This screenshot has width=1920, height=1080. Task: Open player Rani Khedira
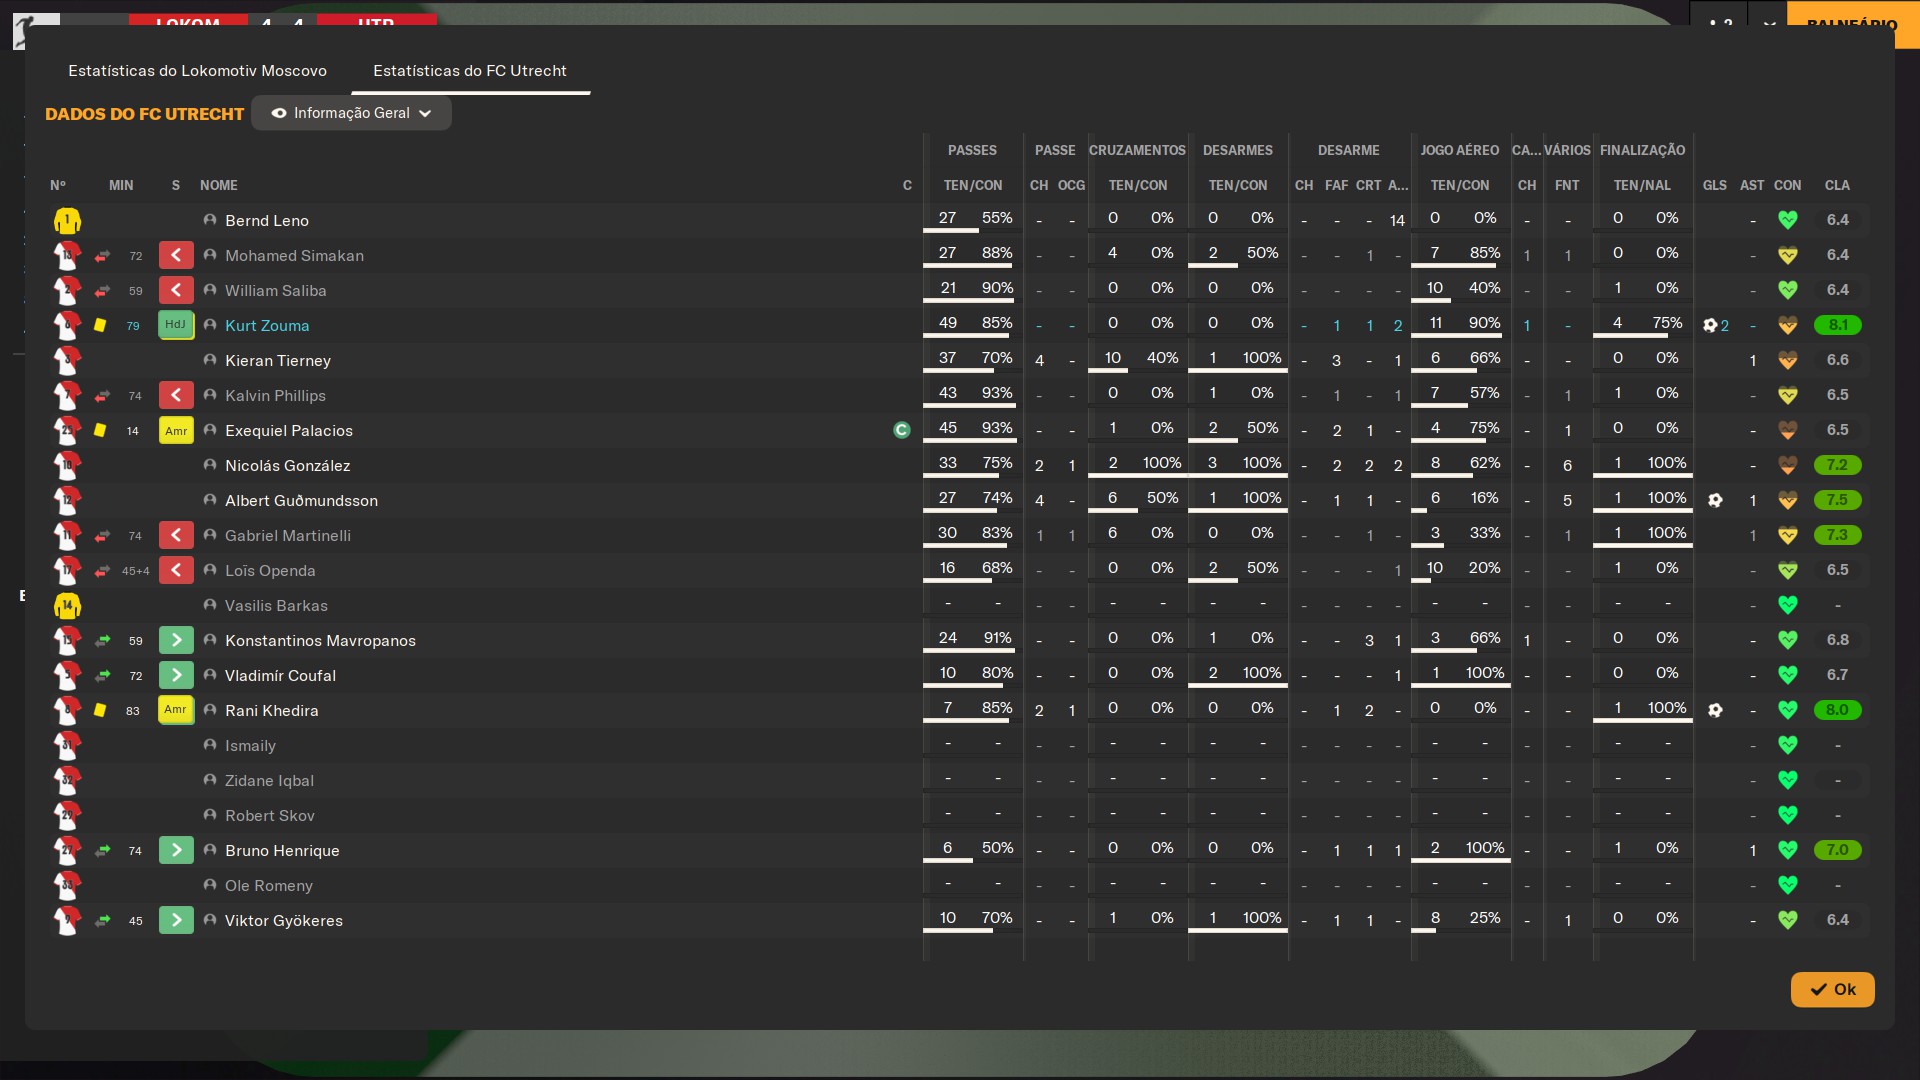[272, 711]
